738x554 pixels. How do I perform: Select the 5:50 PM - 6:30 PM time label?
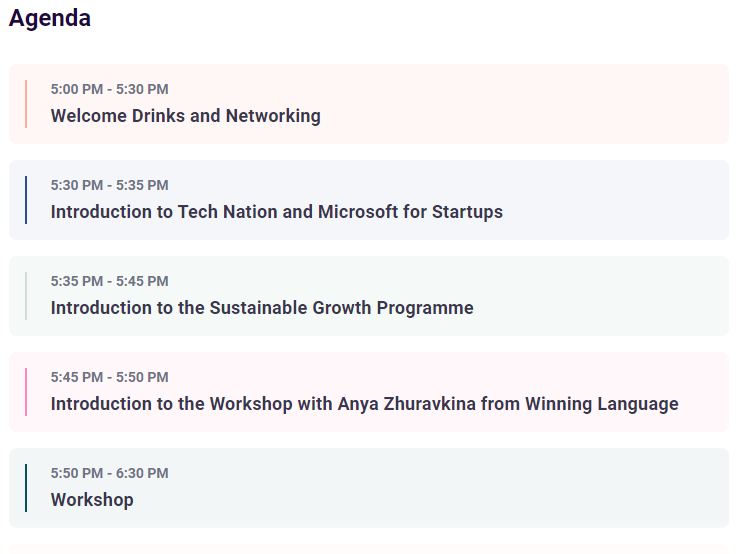coord(109,473)
